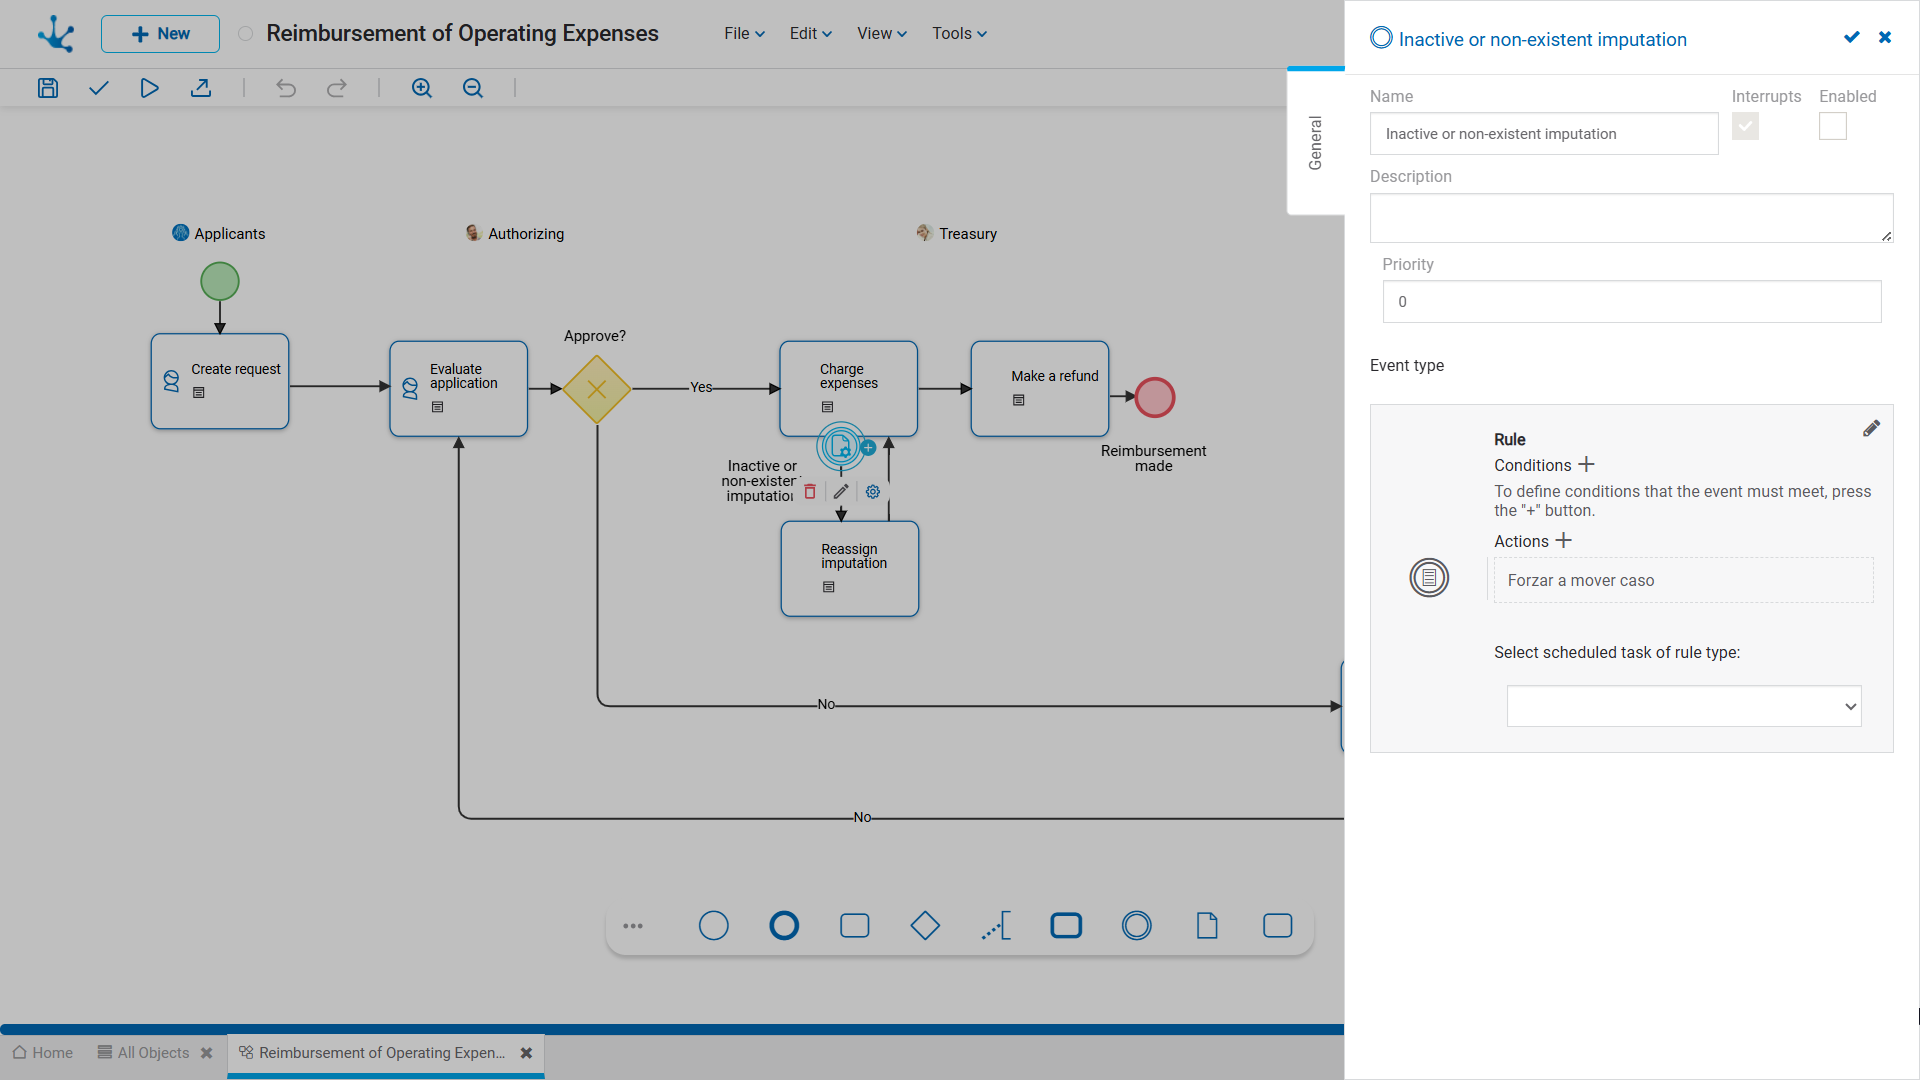
Task: Select the Approve? gateway diamond on canvas
Action: tap(597, 389)
